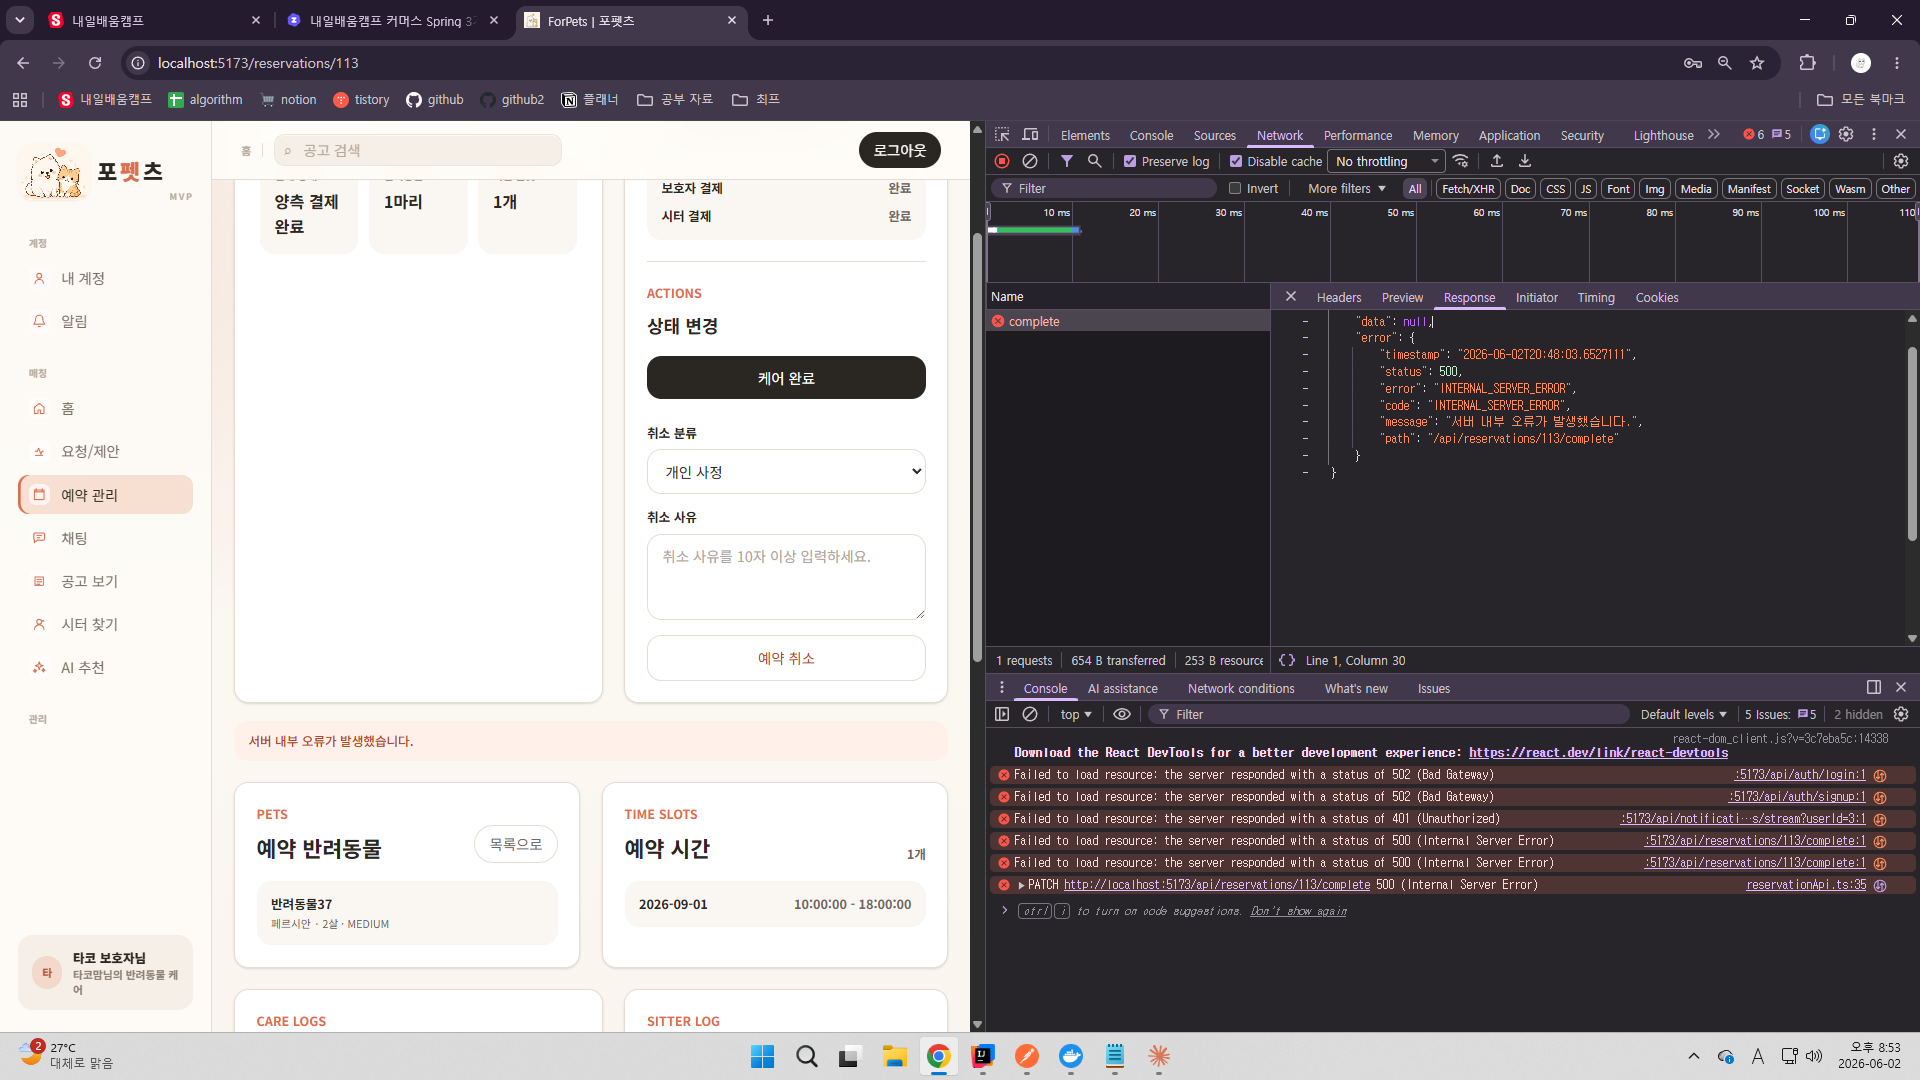
Task: Switch to the Elements tab
Action: 1085,135
